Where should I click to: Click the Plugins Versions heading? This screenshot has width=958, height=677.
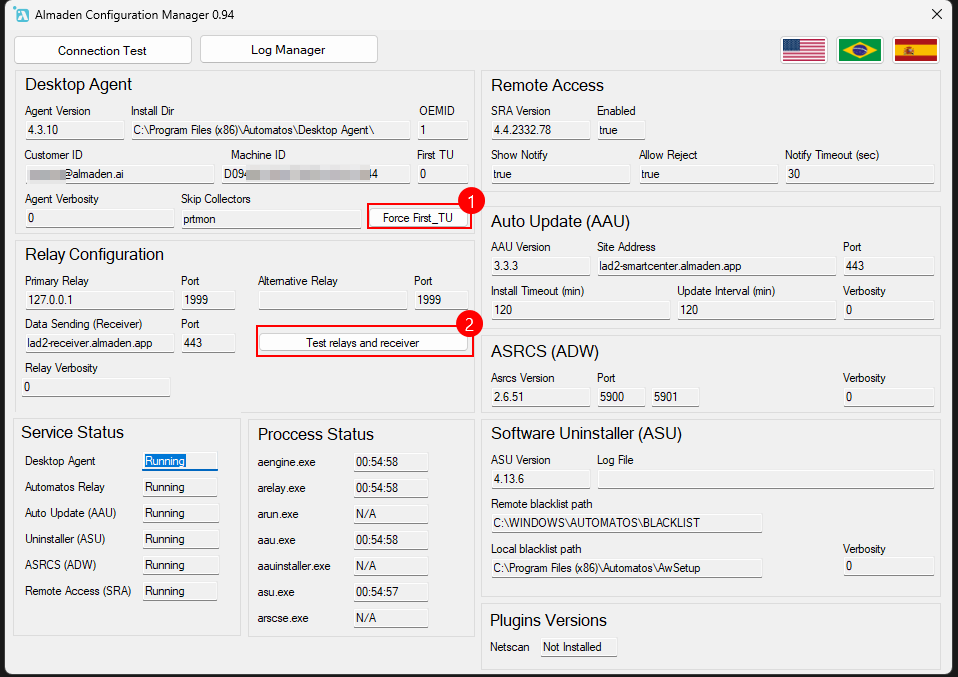548,620
